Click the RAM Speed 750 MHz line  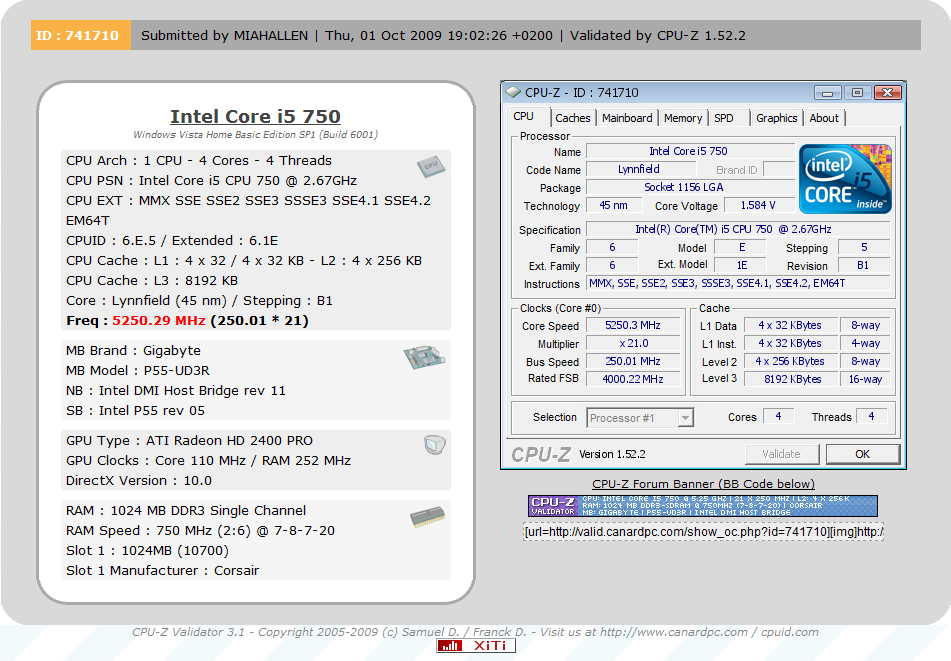point(200,531)
